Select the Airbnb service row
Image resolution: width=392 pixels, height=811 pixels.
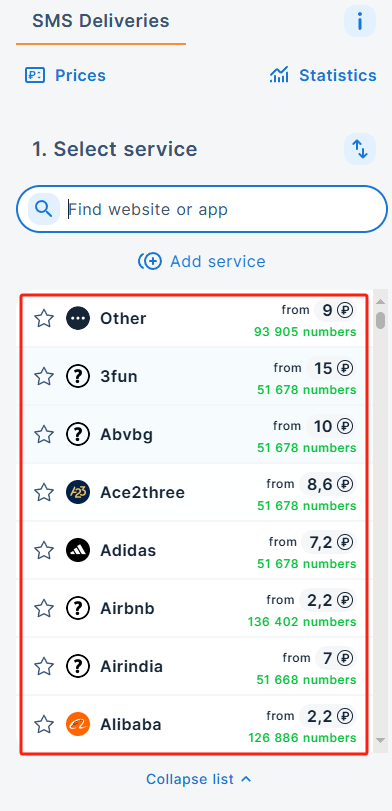[194, 608]
